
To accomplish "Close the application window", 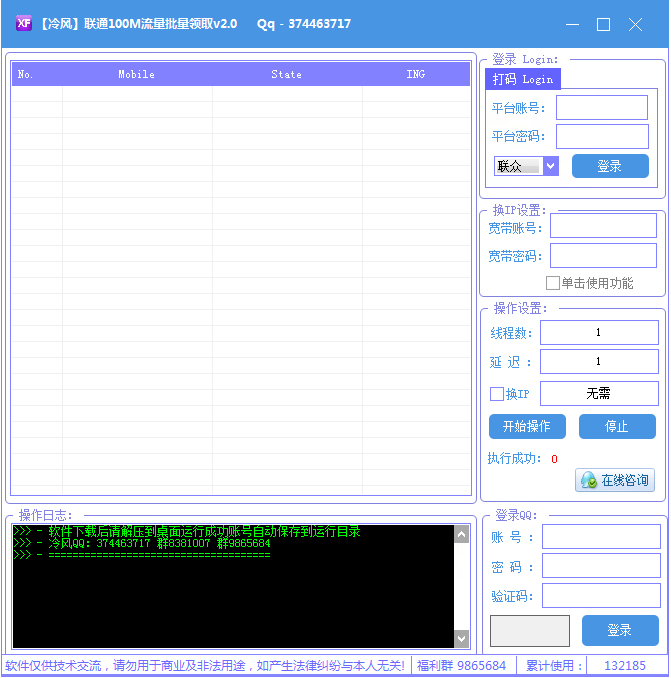I will 635,25.
